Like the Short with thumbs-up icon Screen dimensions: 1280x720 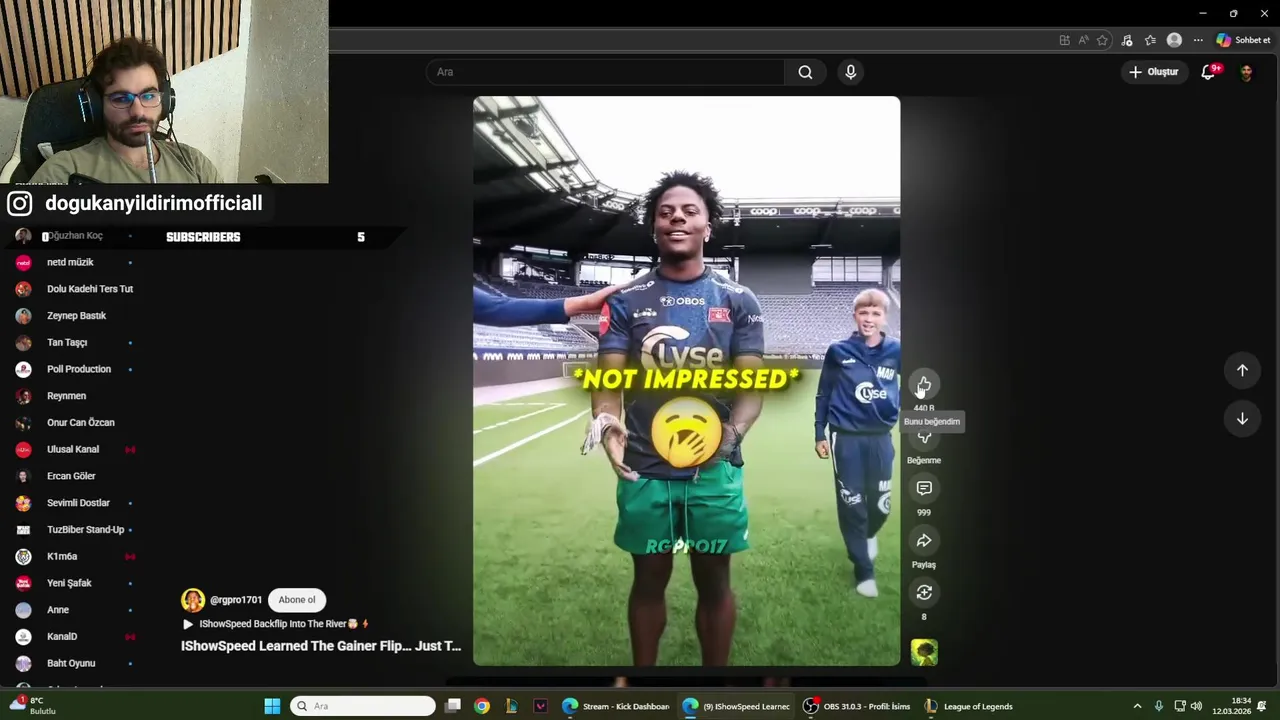click(924, 385)
